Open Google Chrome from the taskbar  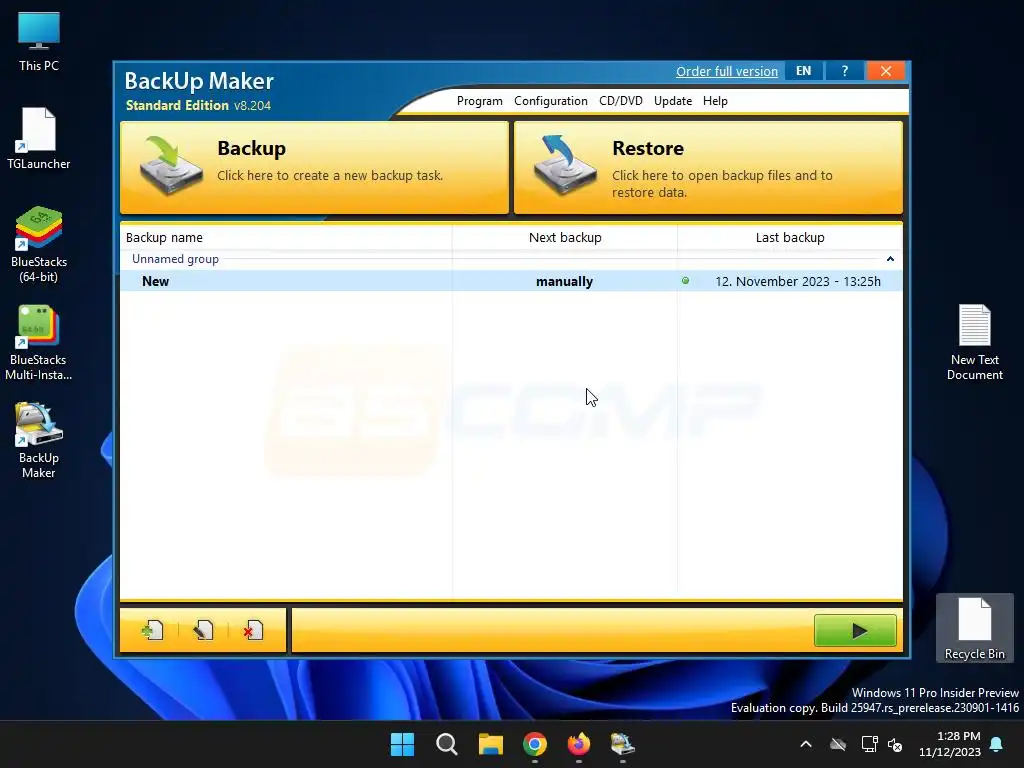[535, 744]
